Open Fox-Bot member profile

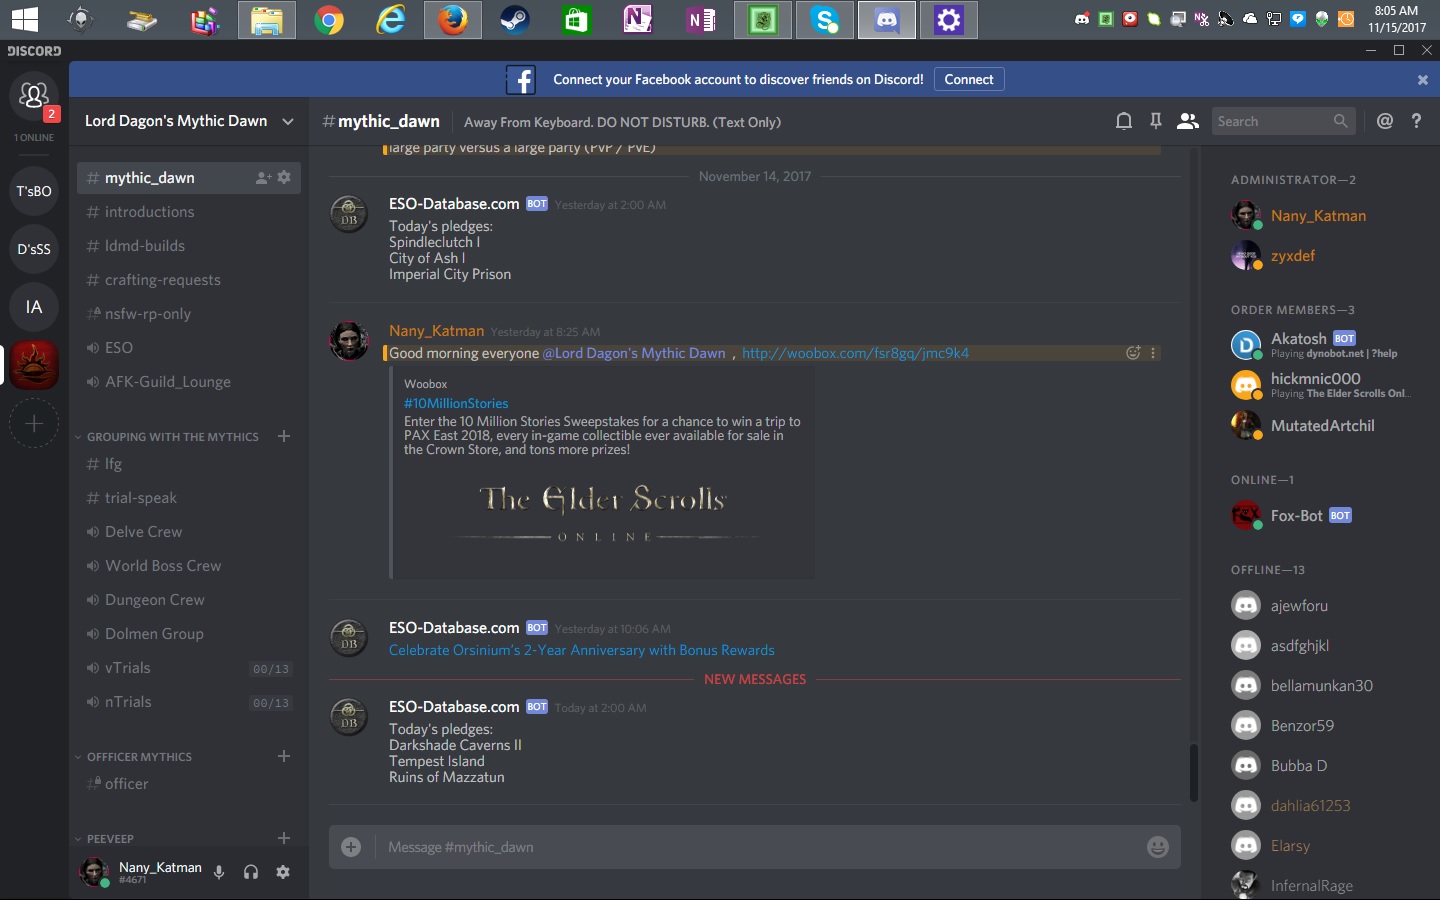click(1316, 516)
